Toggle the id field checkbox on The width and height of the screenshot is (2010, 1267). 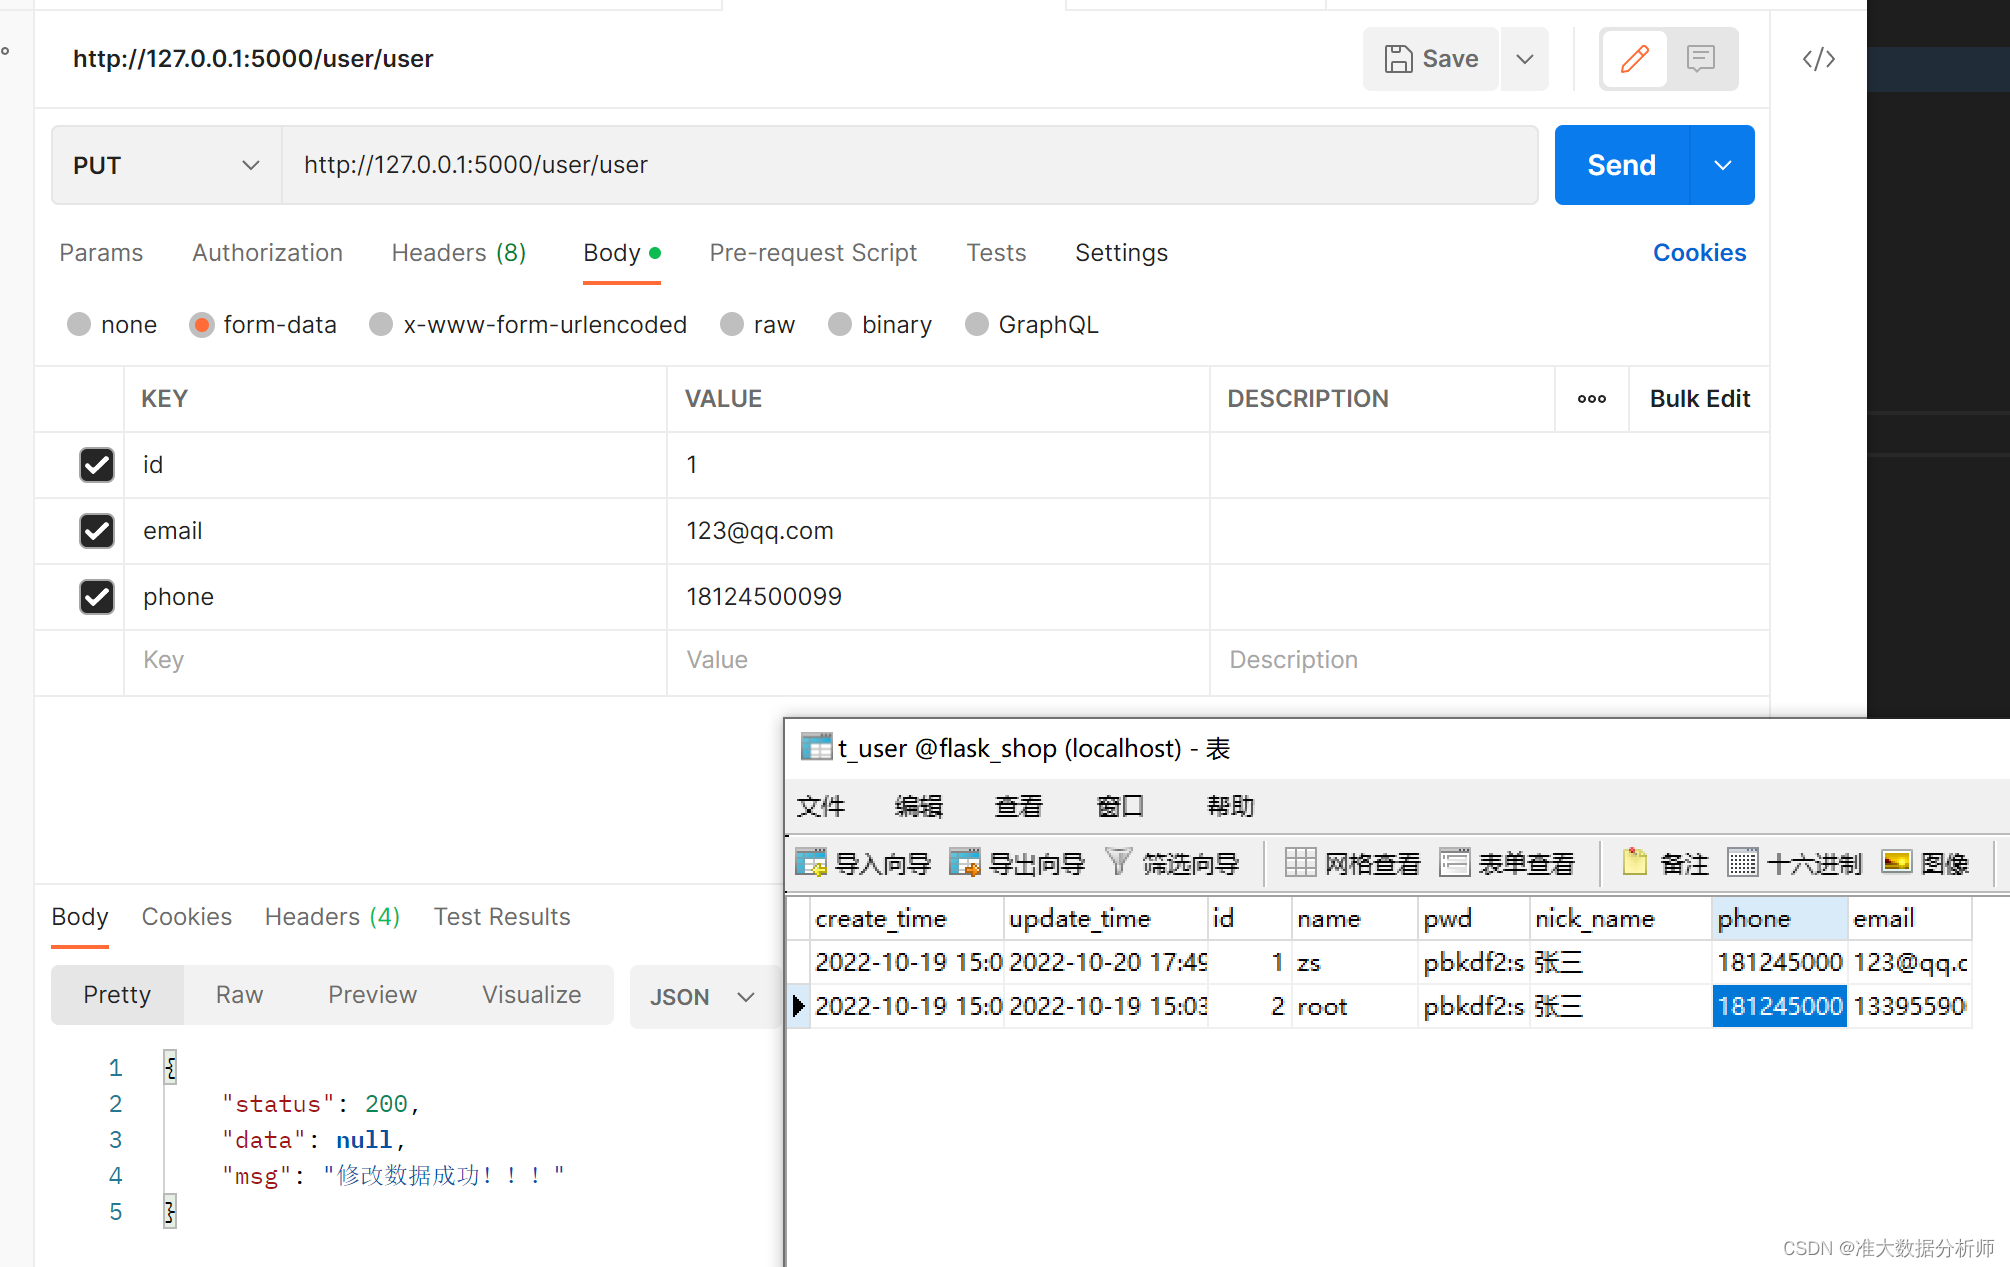[x=95, y=463]
